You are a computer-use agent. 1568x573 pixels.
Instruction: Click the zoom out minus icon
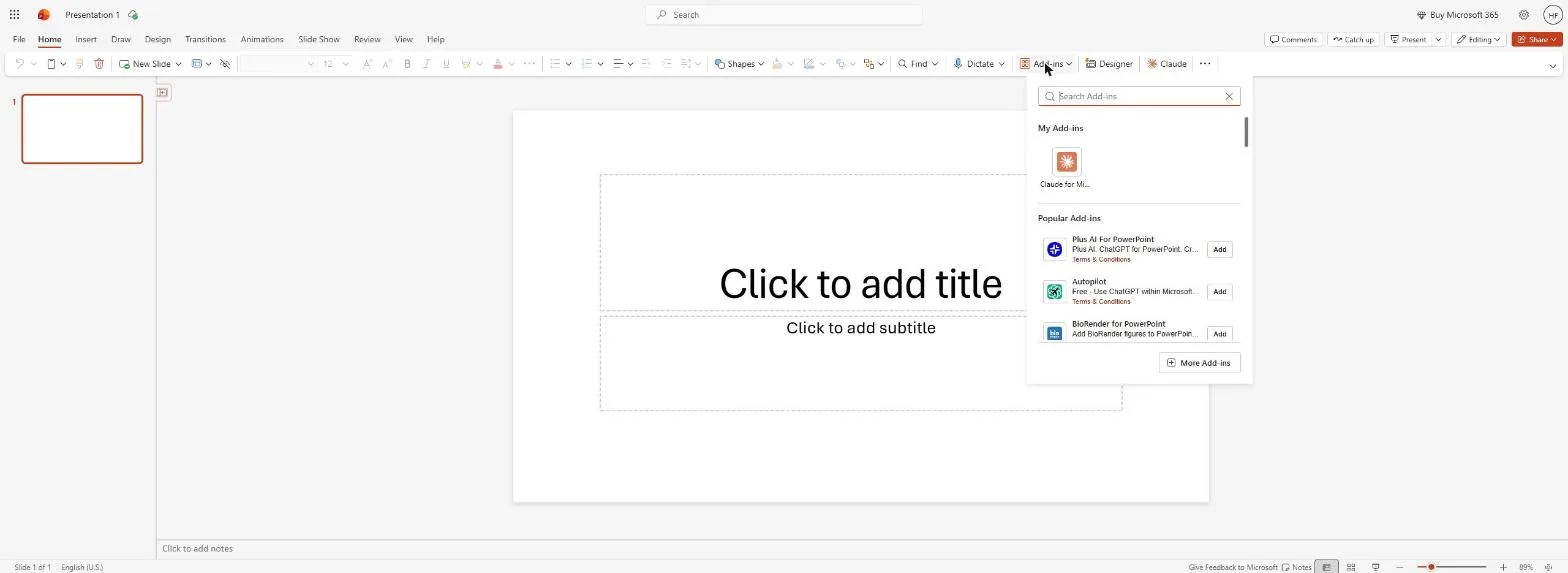(1400, 567)
